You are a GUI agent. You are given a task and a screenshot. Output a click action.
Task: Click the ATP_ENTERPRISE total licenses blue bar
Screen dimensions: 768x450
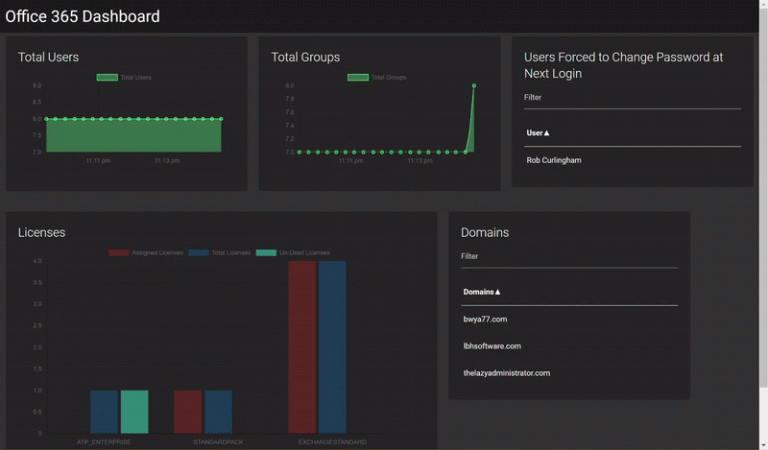(x=104, y=412)
